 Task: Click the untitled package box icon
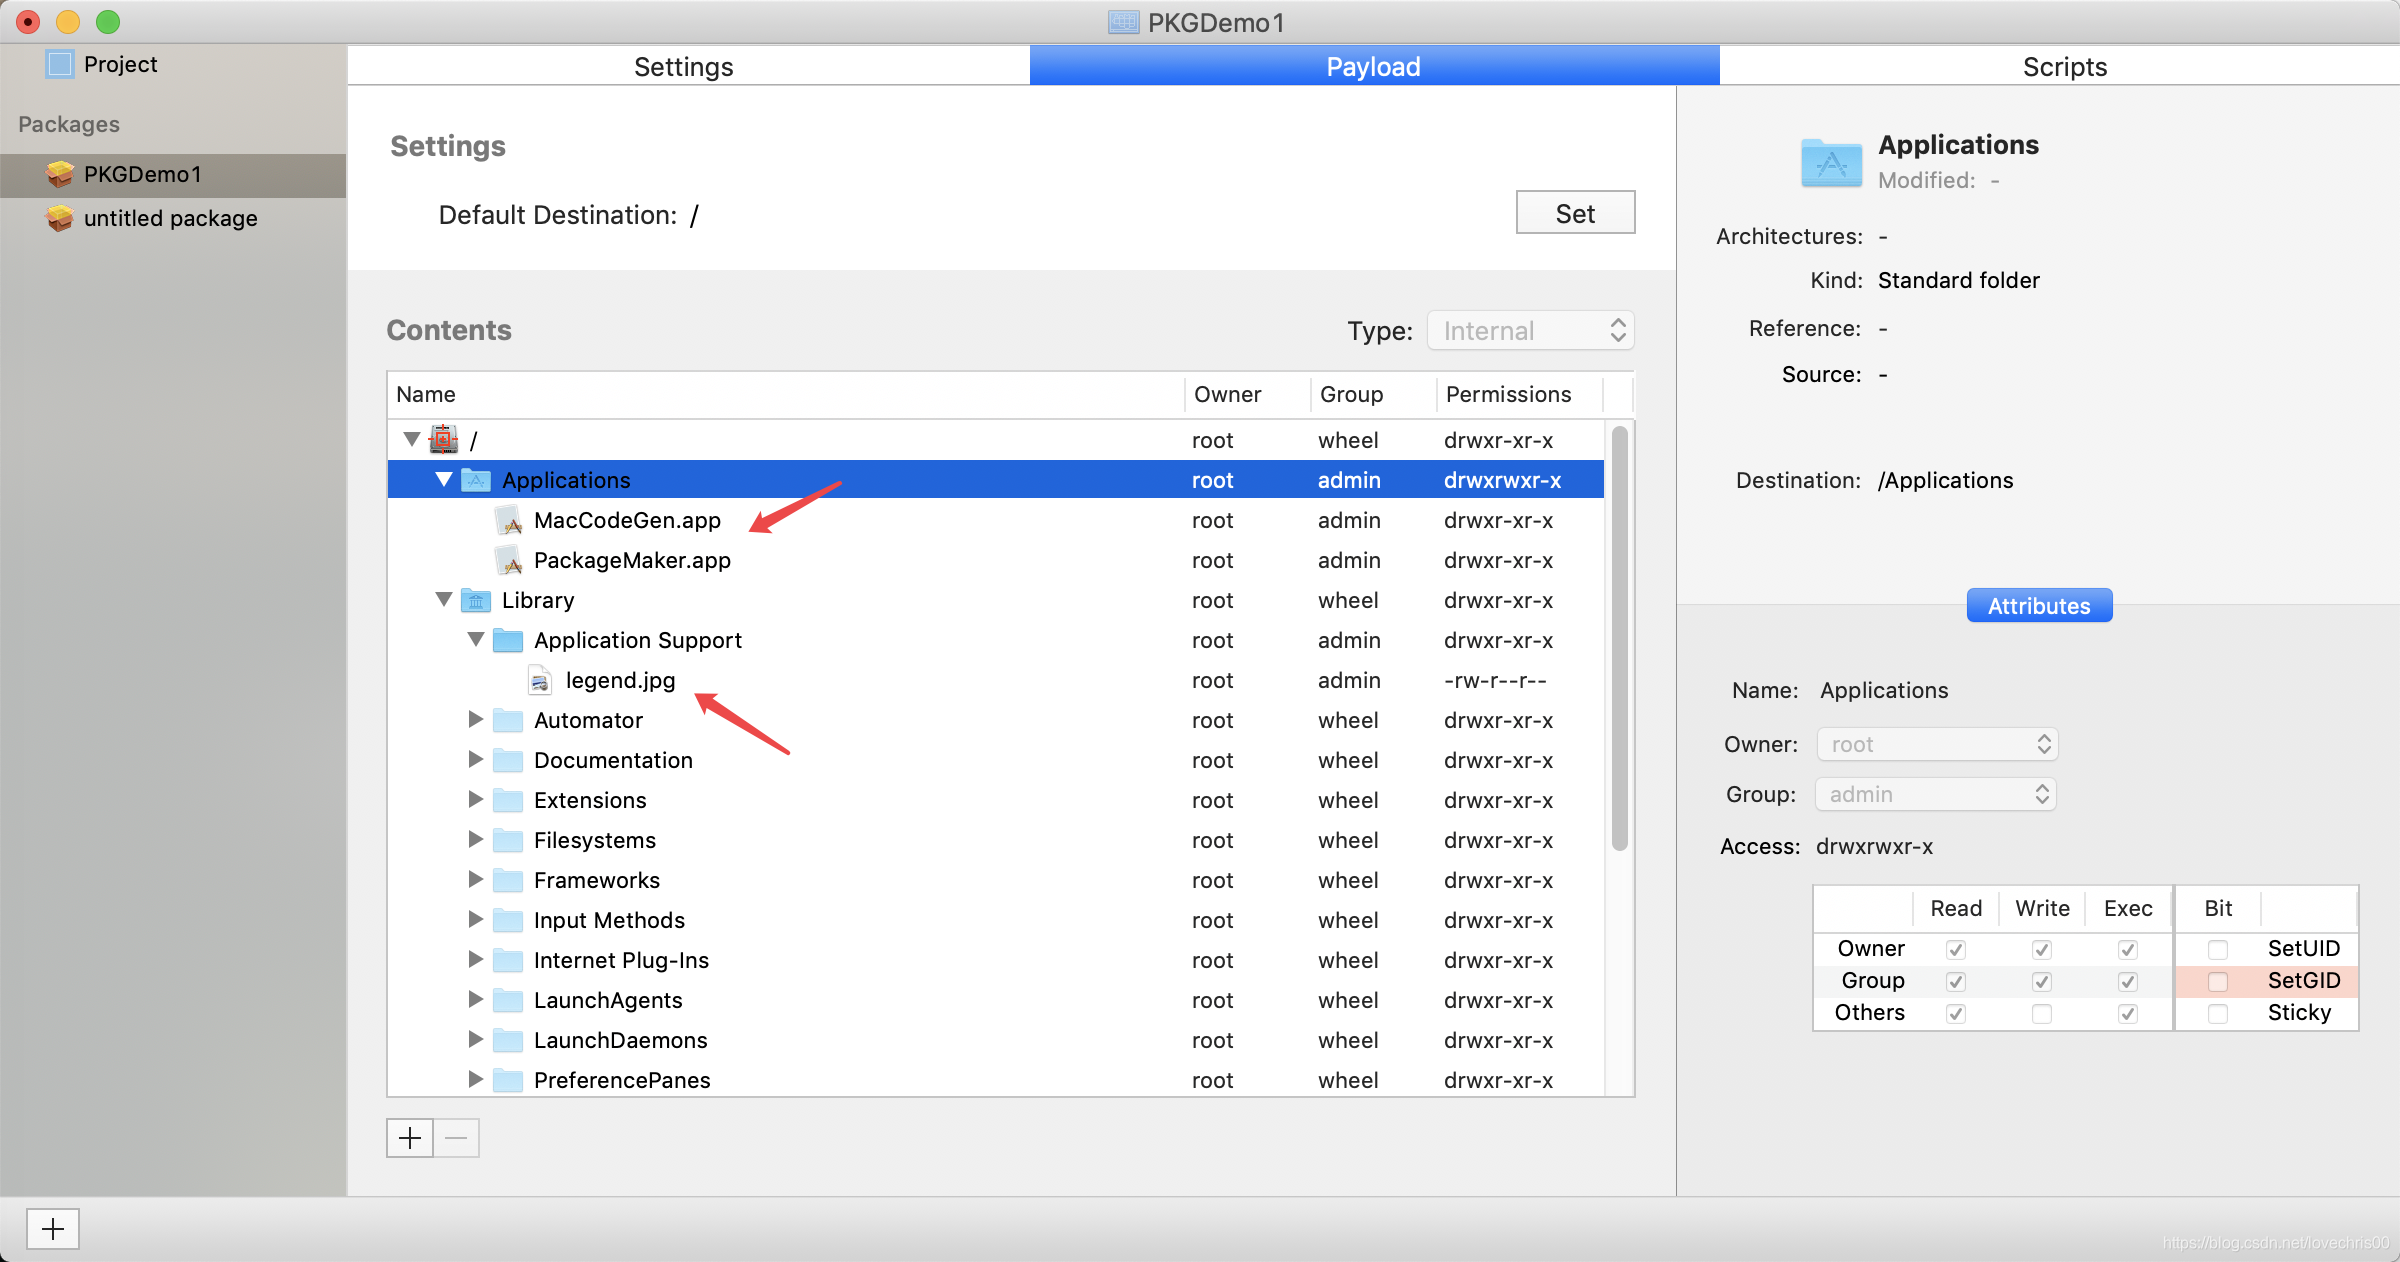pos(60,218)
